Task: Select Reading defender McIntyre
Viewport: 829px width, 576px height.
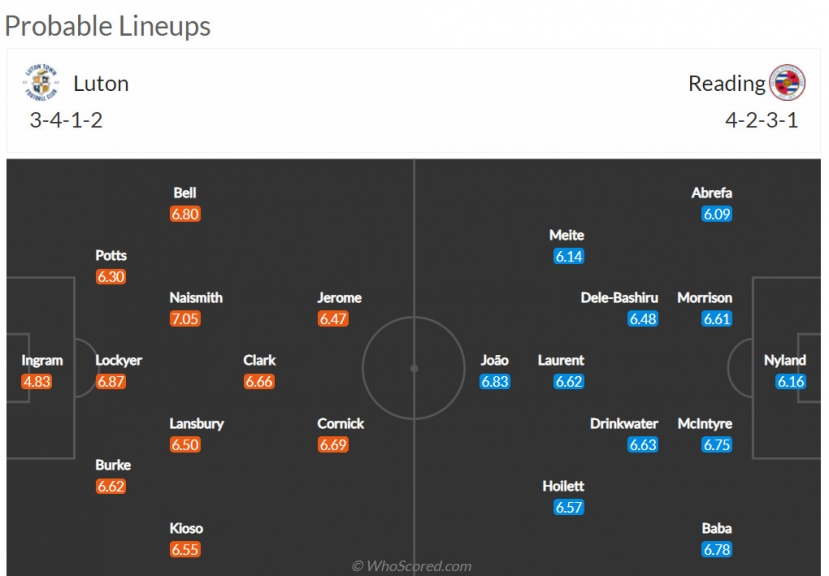Action: 705,424
